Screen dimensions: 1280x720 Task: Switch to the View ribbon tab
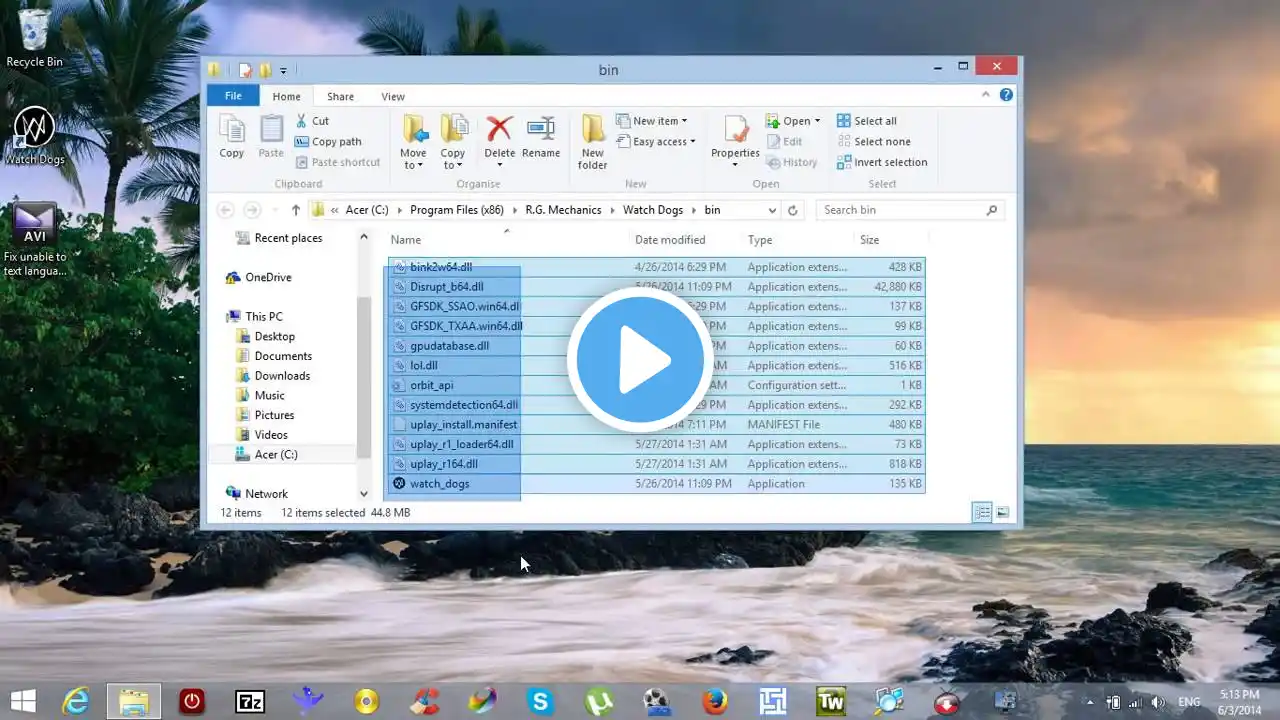click(393, 96)
